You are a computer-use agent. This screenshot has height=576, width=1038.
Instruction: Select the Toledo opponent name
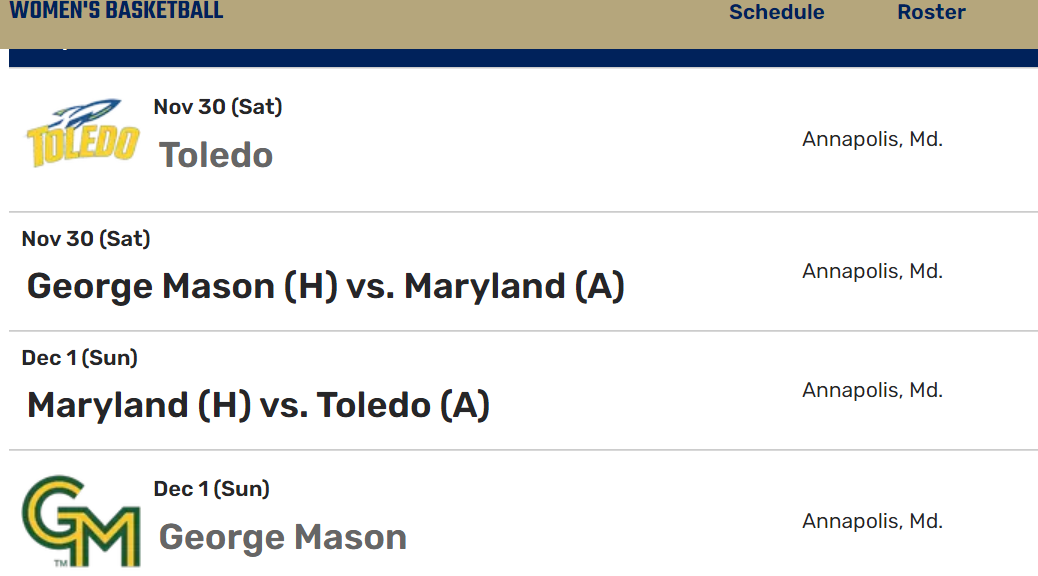[216, 155]
